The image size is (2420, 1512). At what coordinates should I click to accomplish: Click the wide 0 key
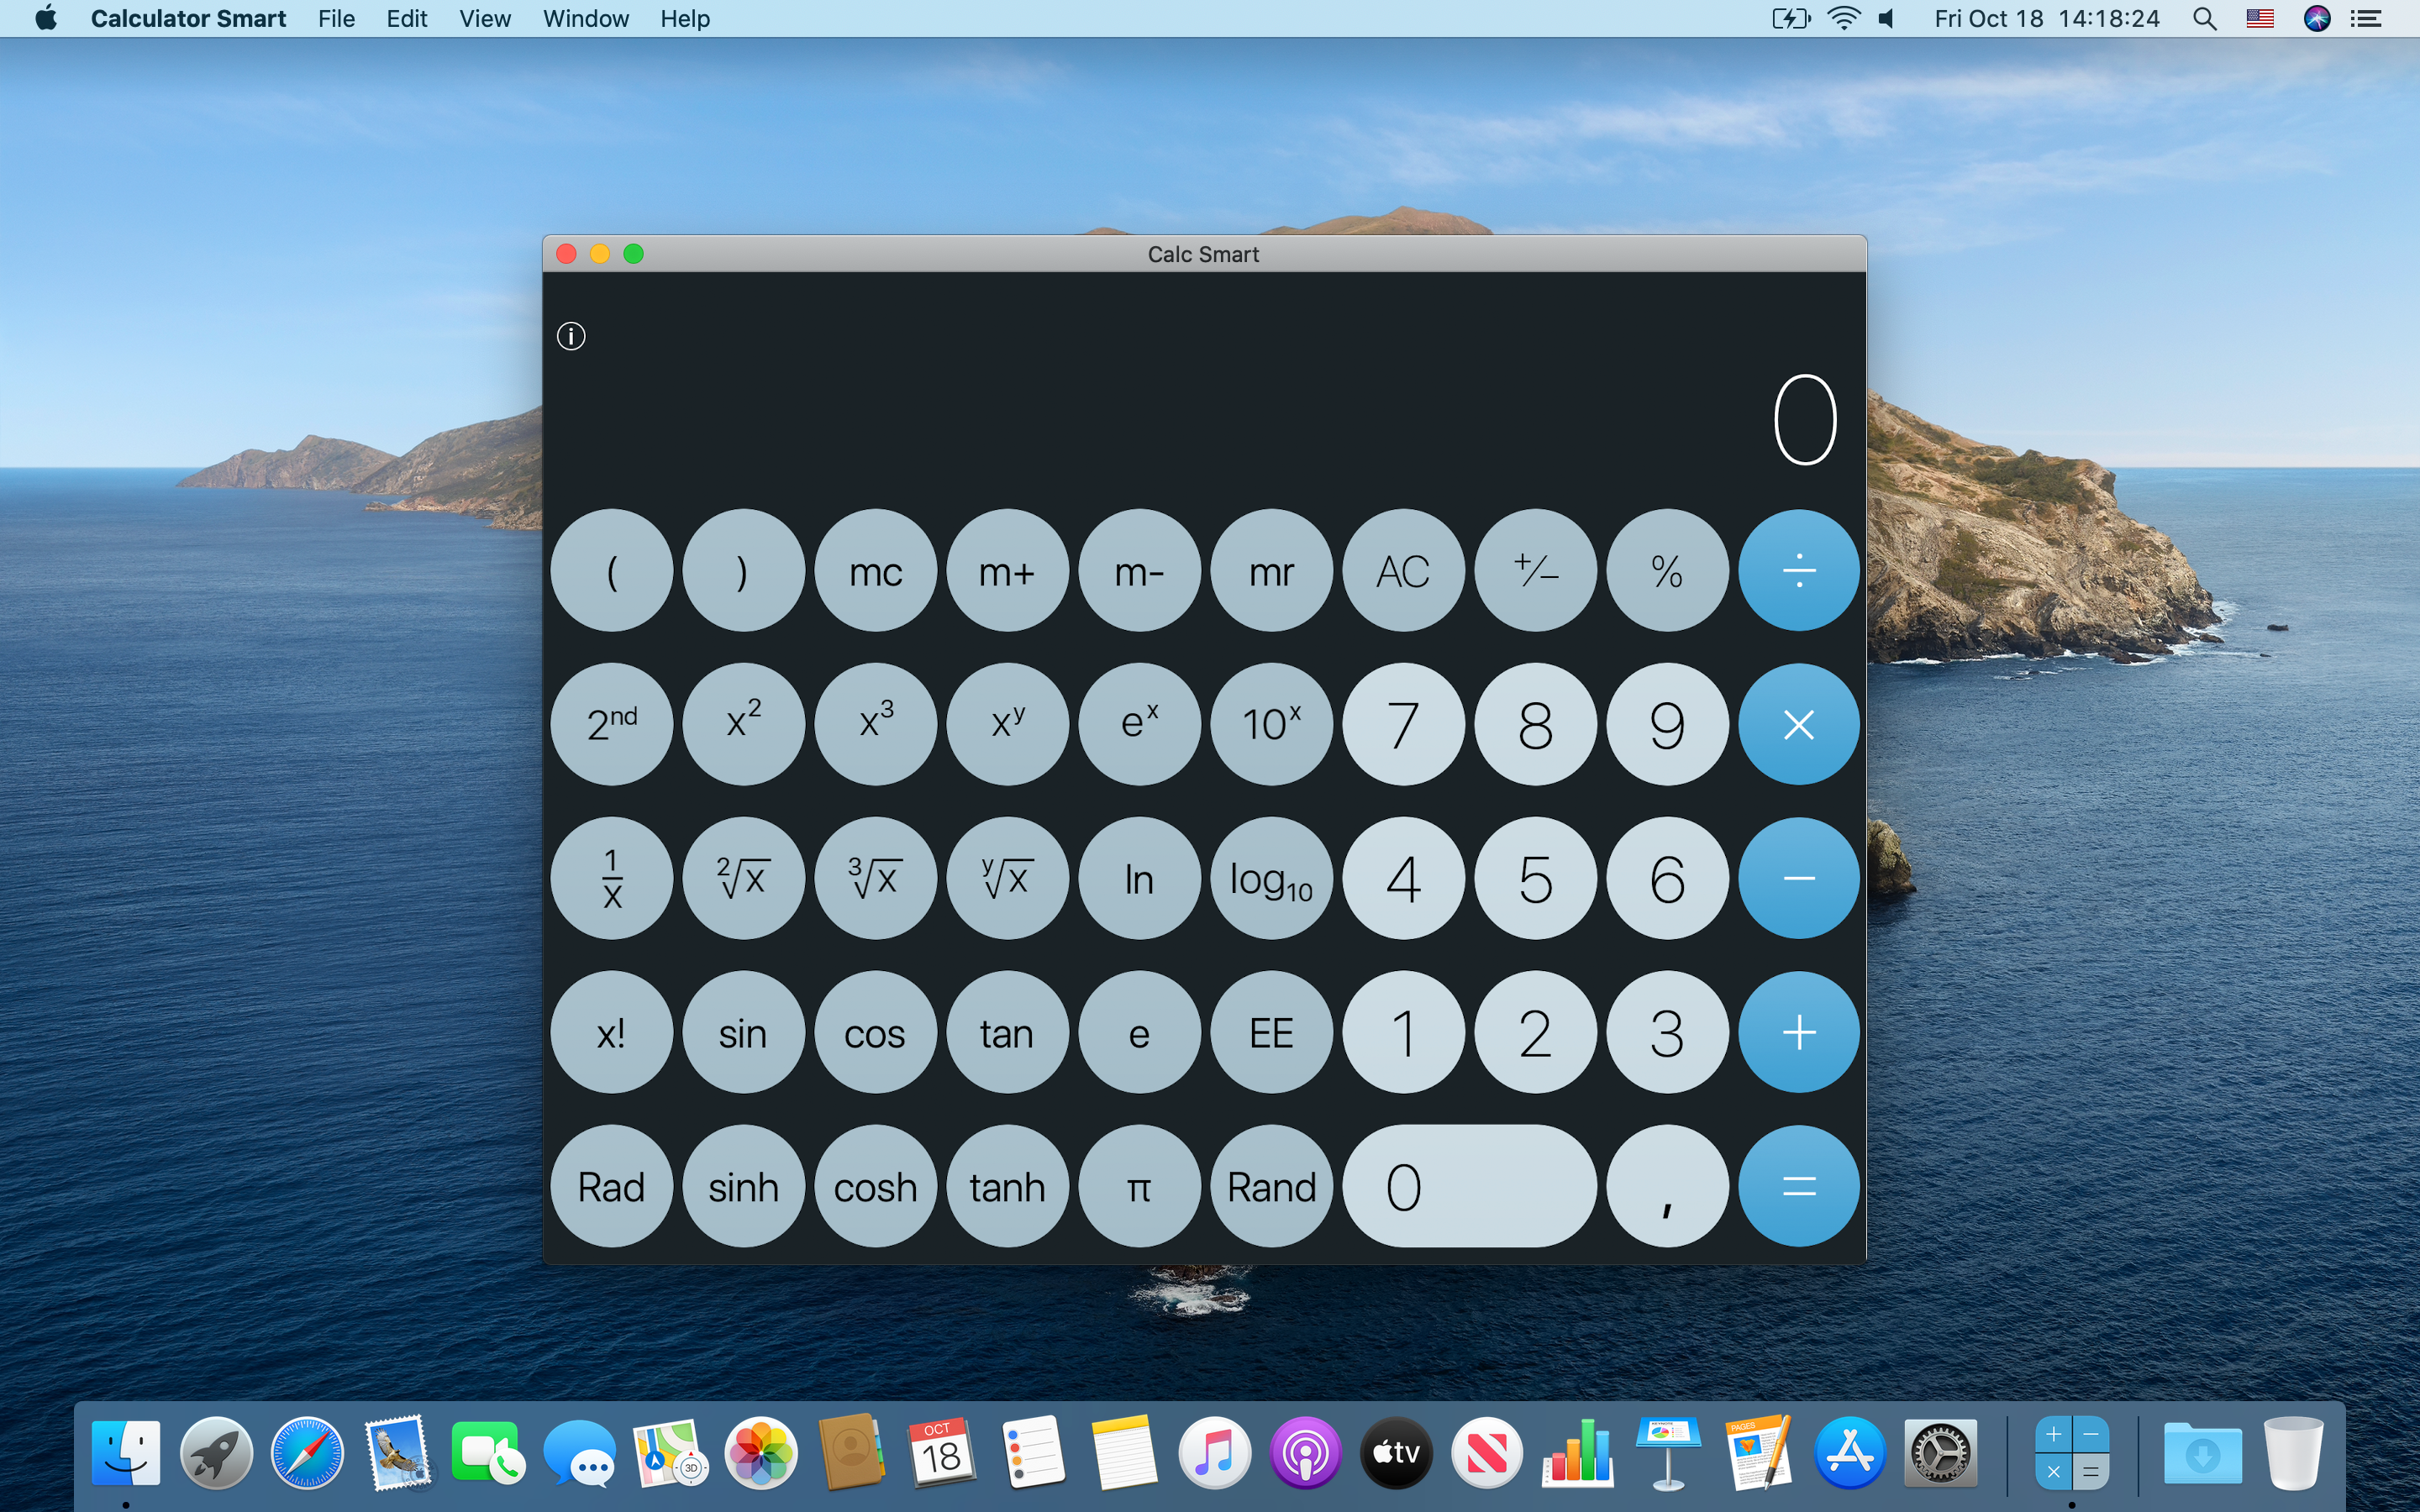1469,1187
